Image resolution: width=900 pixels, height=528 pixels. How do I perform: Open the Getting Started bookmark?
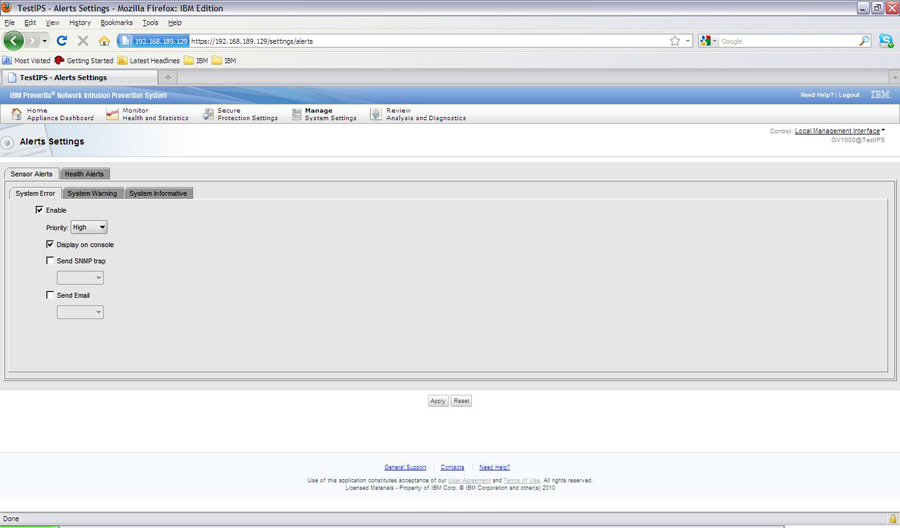(x=84, y=60)
